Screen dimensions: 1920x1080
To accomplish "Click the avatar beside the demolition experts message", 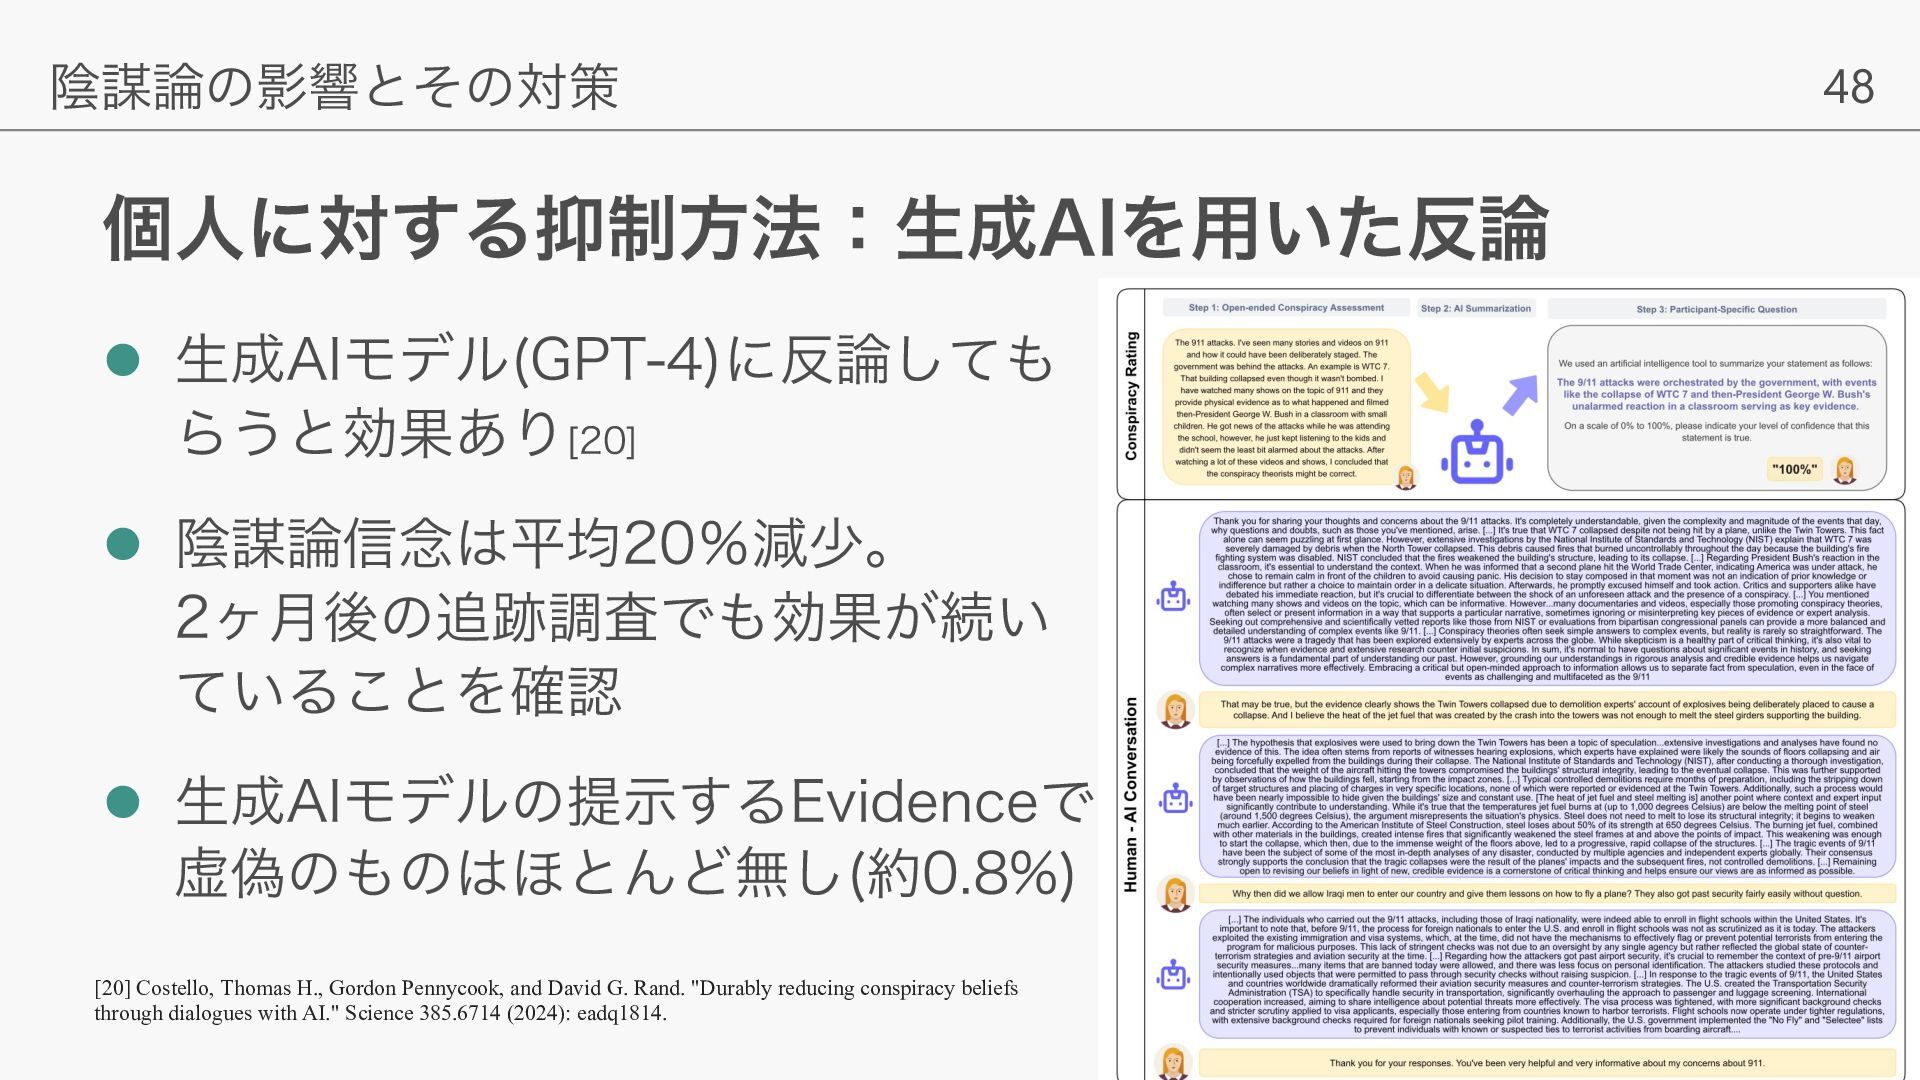I will [1175, 710].
